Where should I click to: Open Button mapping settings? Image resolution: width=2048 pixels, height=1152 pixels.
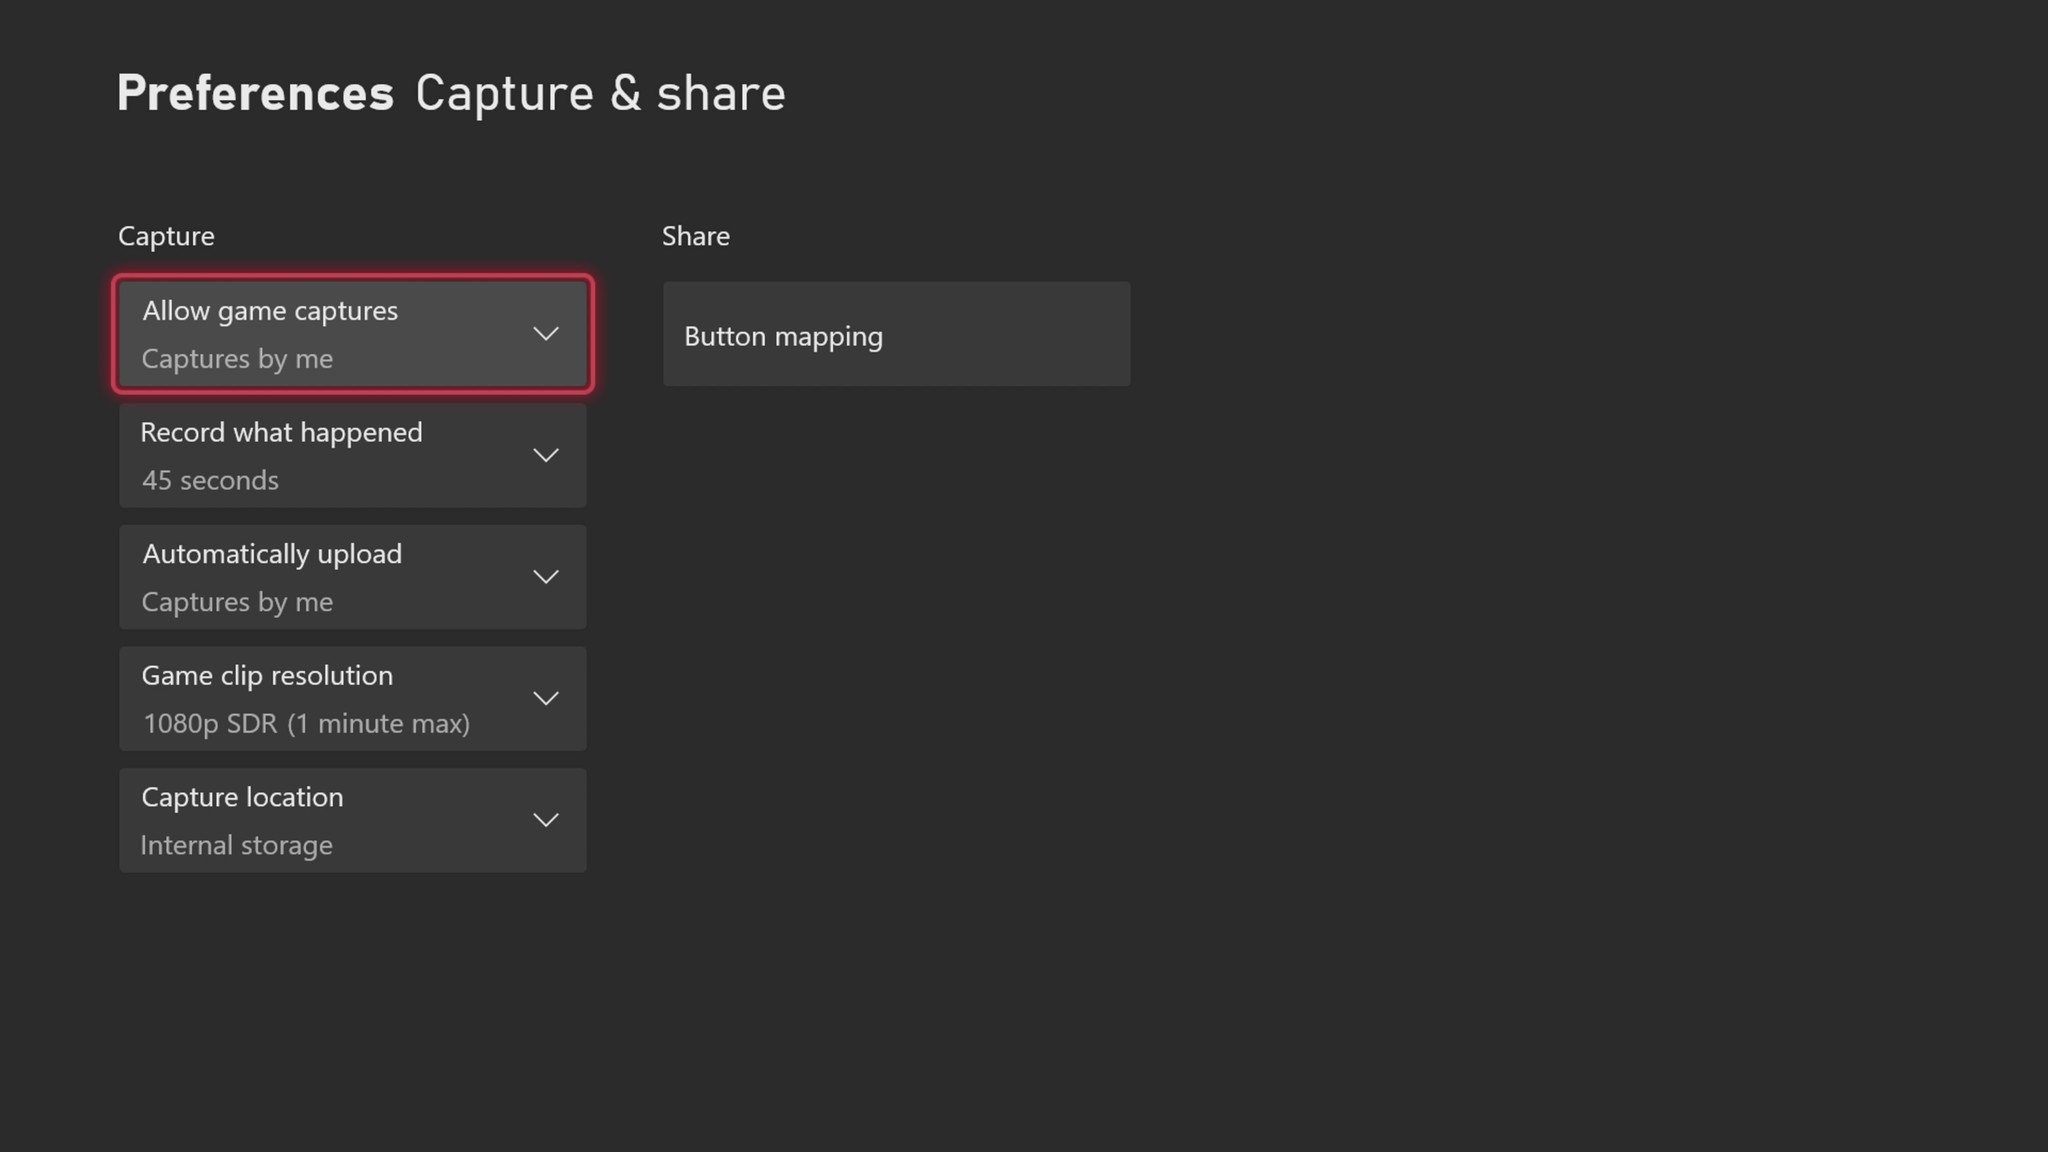click(896, 335)
